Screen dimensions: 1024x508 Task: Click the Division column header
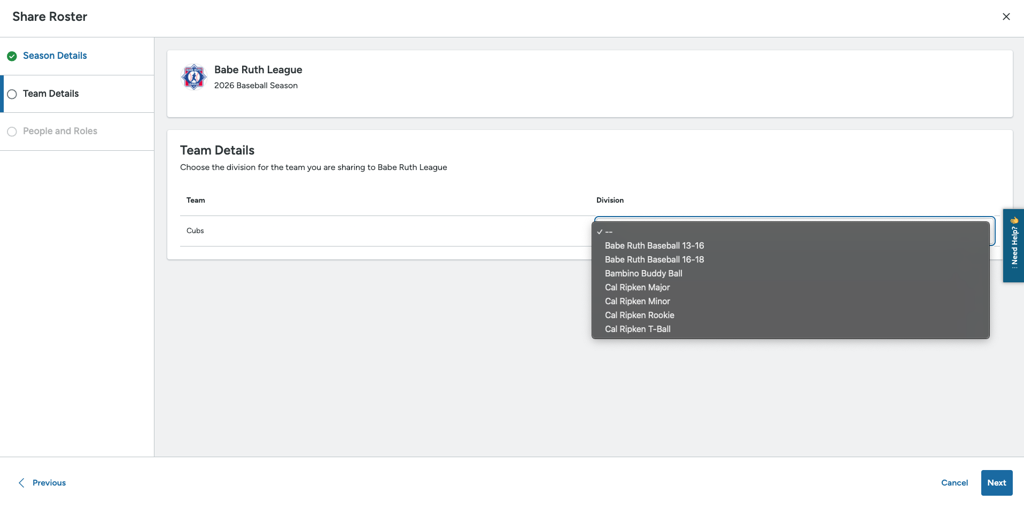[610, 200]
